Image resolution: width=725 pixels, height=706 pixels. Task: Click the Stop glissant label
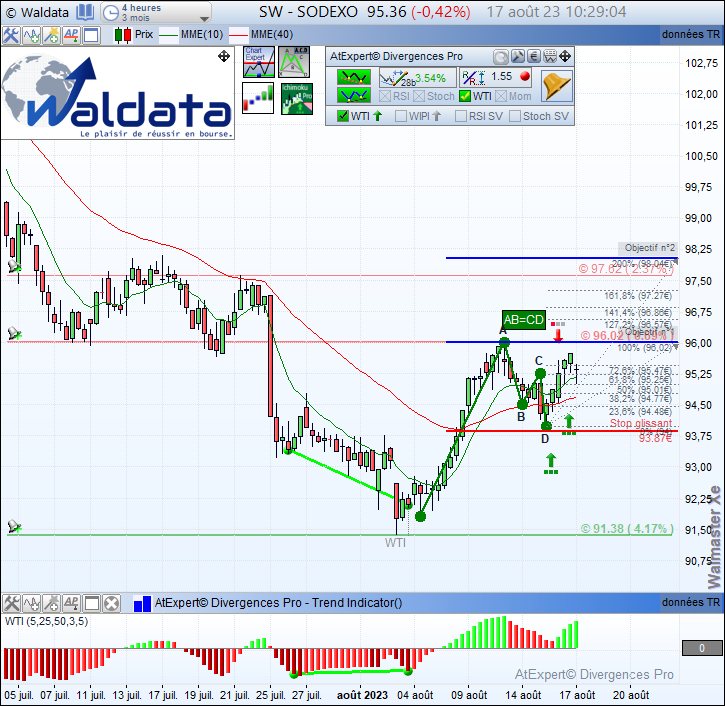click(x=640, y=423)
